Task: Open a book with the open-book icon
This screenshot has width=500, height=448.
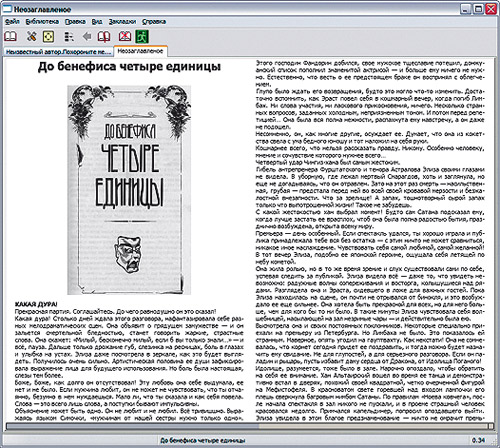Action: 10,36
